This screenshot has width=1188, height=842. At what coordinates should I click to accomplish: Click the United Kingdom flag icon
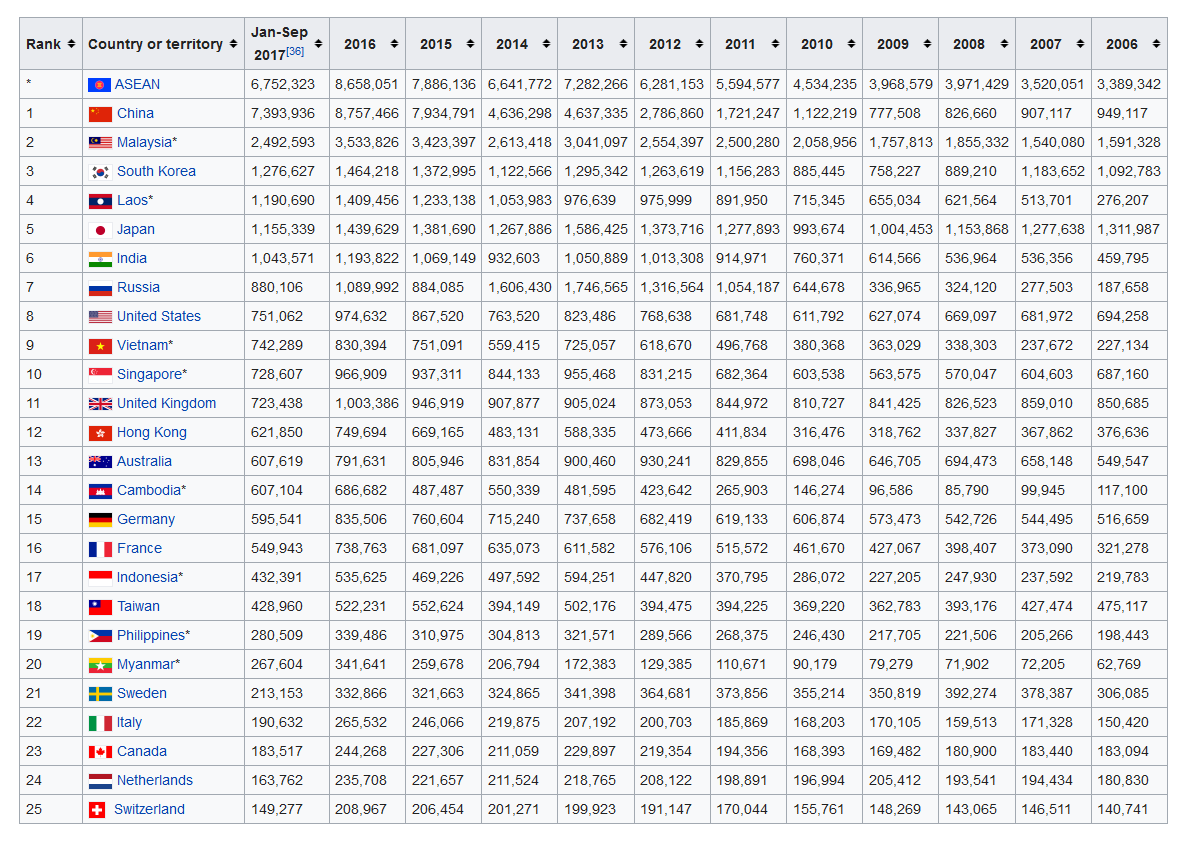click(100, 404)
